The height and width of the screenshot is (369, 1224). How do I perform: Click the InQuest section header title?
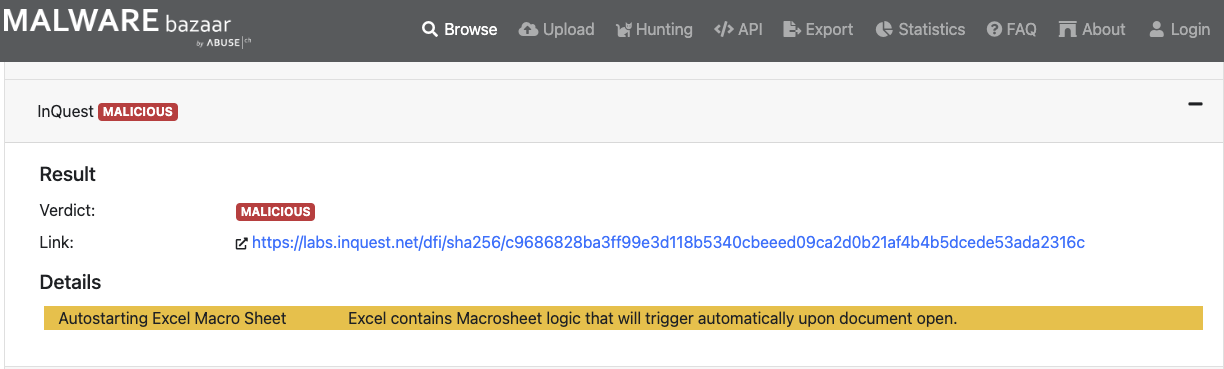click(x=66, y=112)
